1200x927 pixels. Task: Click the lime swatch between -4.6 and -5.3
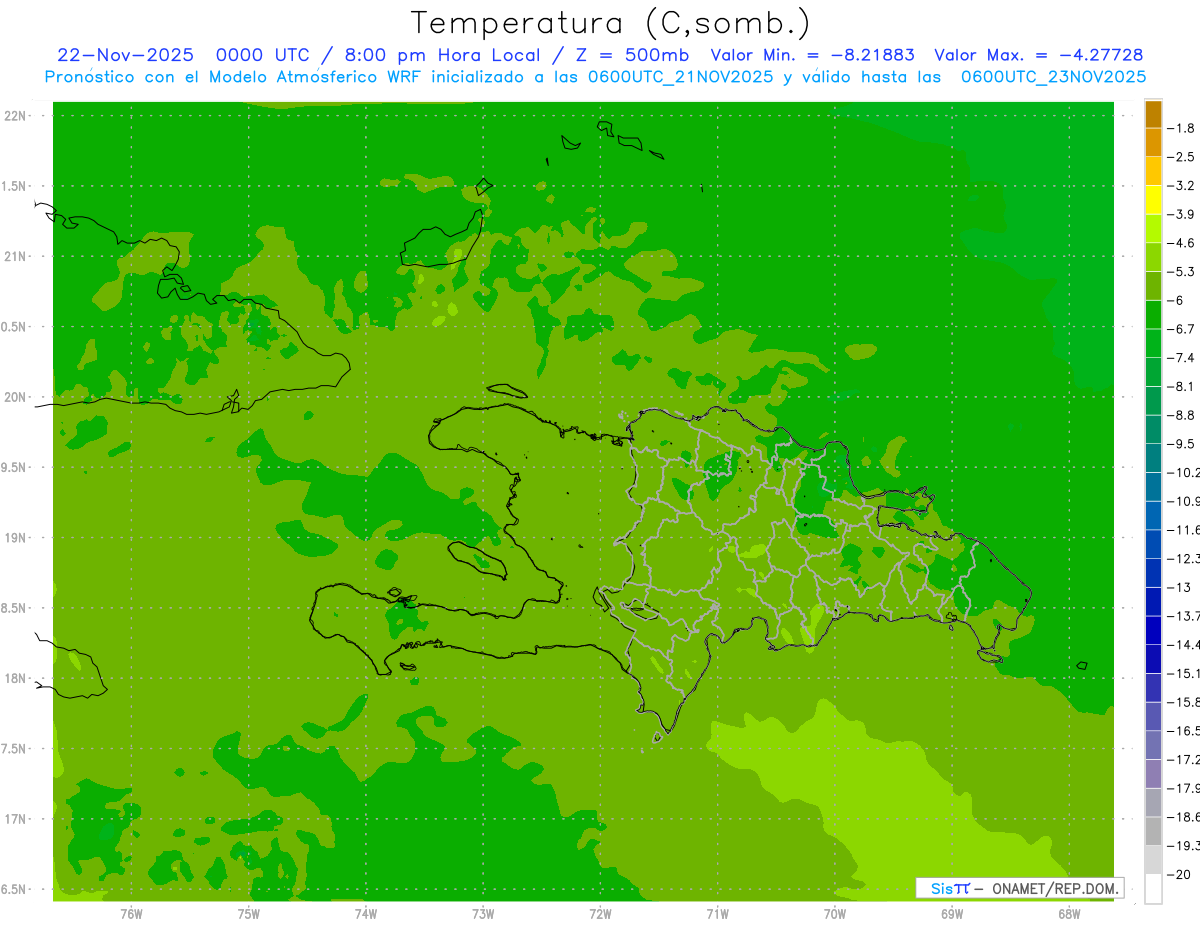(1153, 257)
